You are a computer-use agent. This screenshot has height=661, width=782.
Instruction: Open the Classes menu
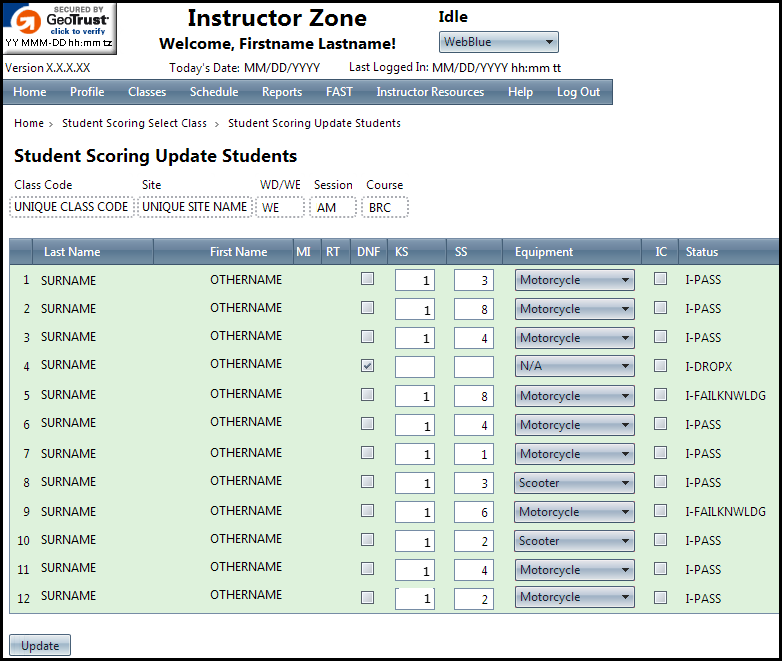[147, 92]
